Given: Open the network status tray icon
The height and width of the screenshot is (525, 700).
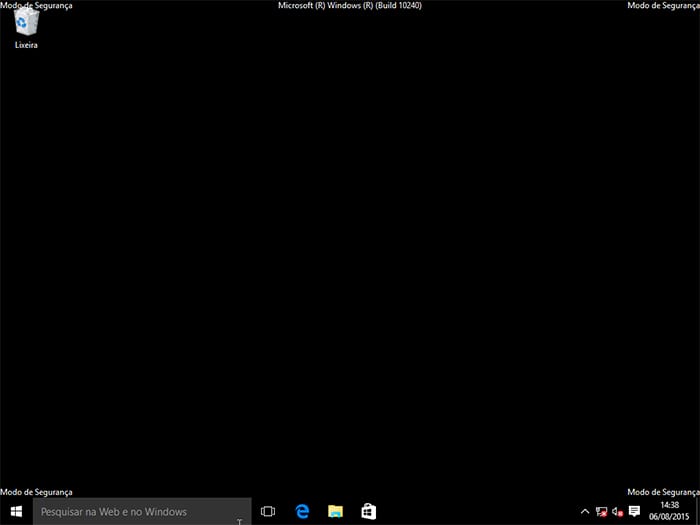Looking at the screenshot, I should (x=601, y=512).
